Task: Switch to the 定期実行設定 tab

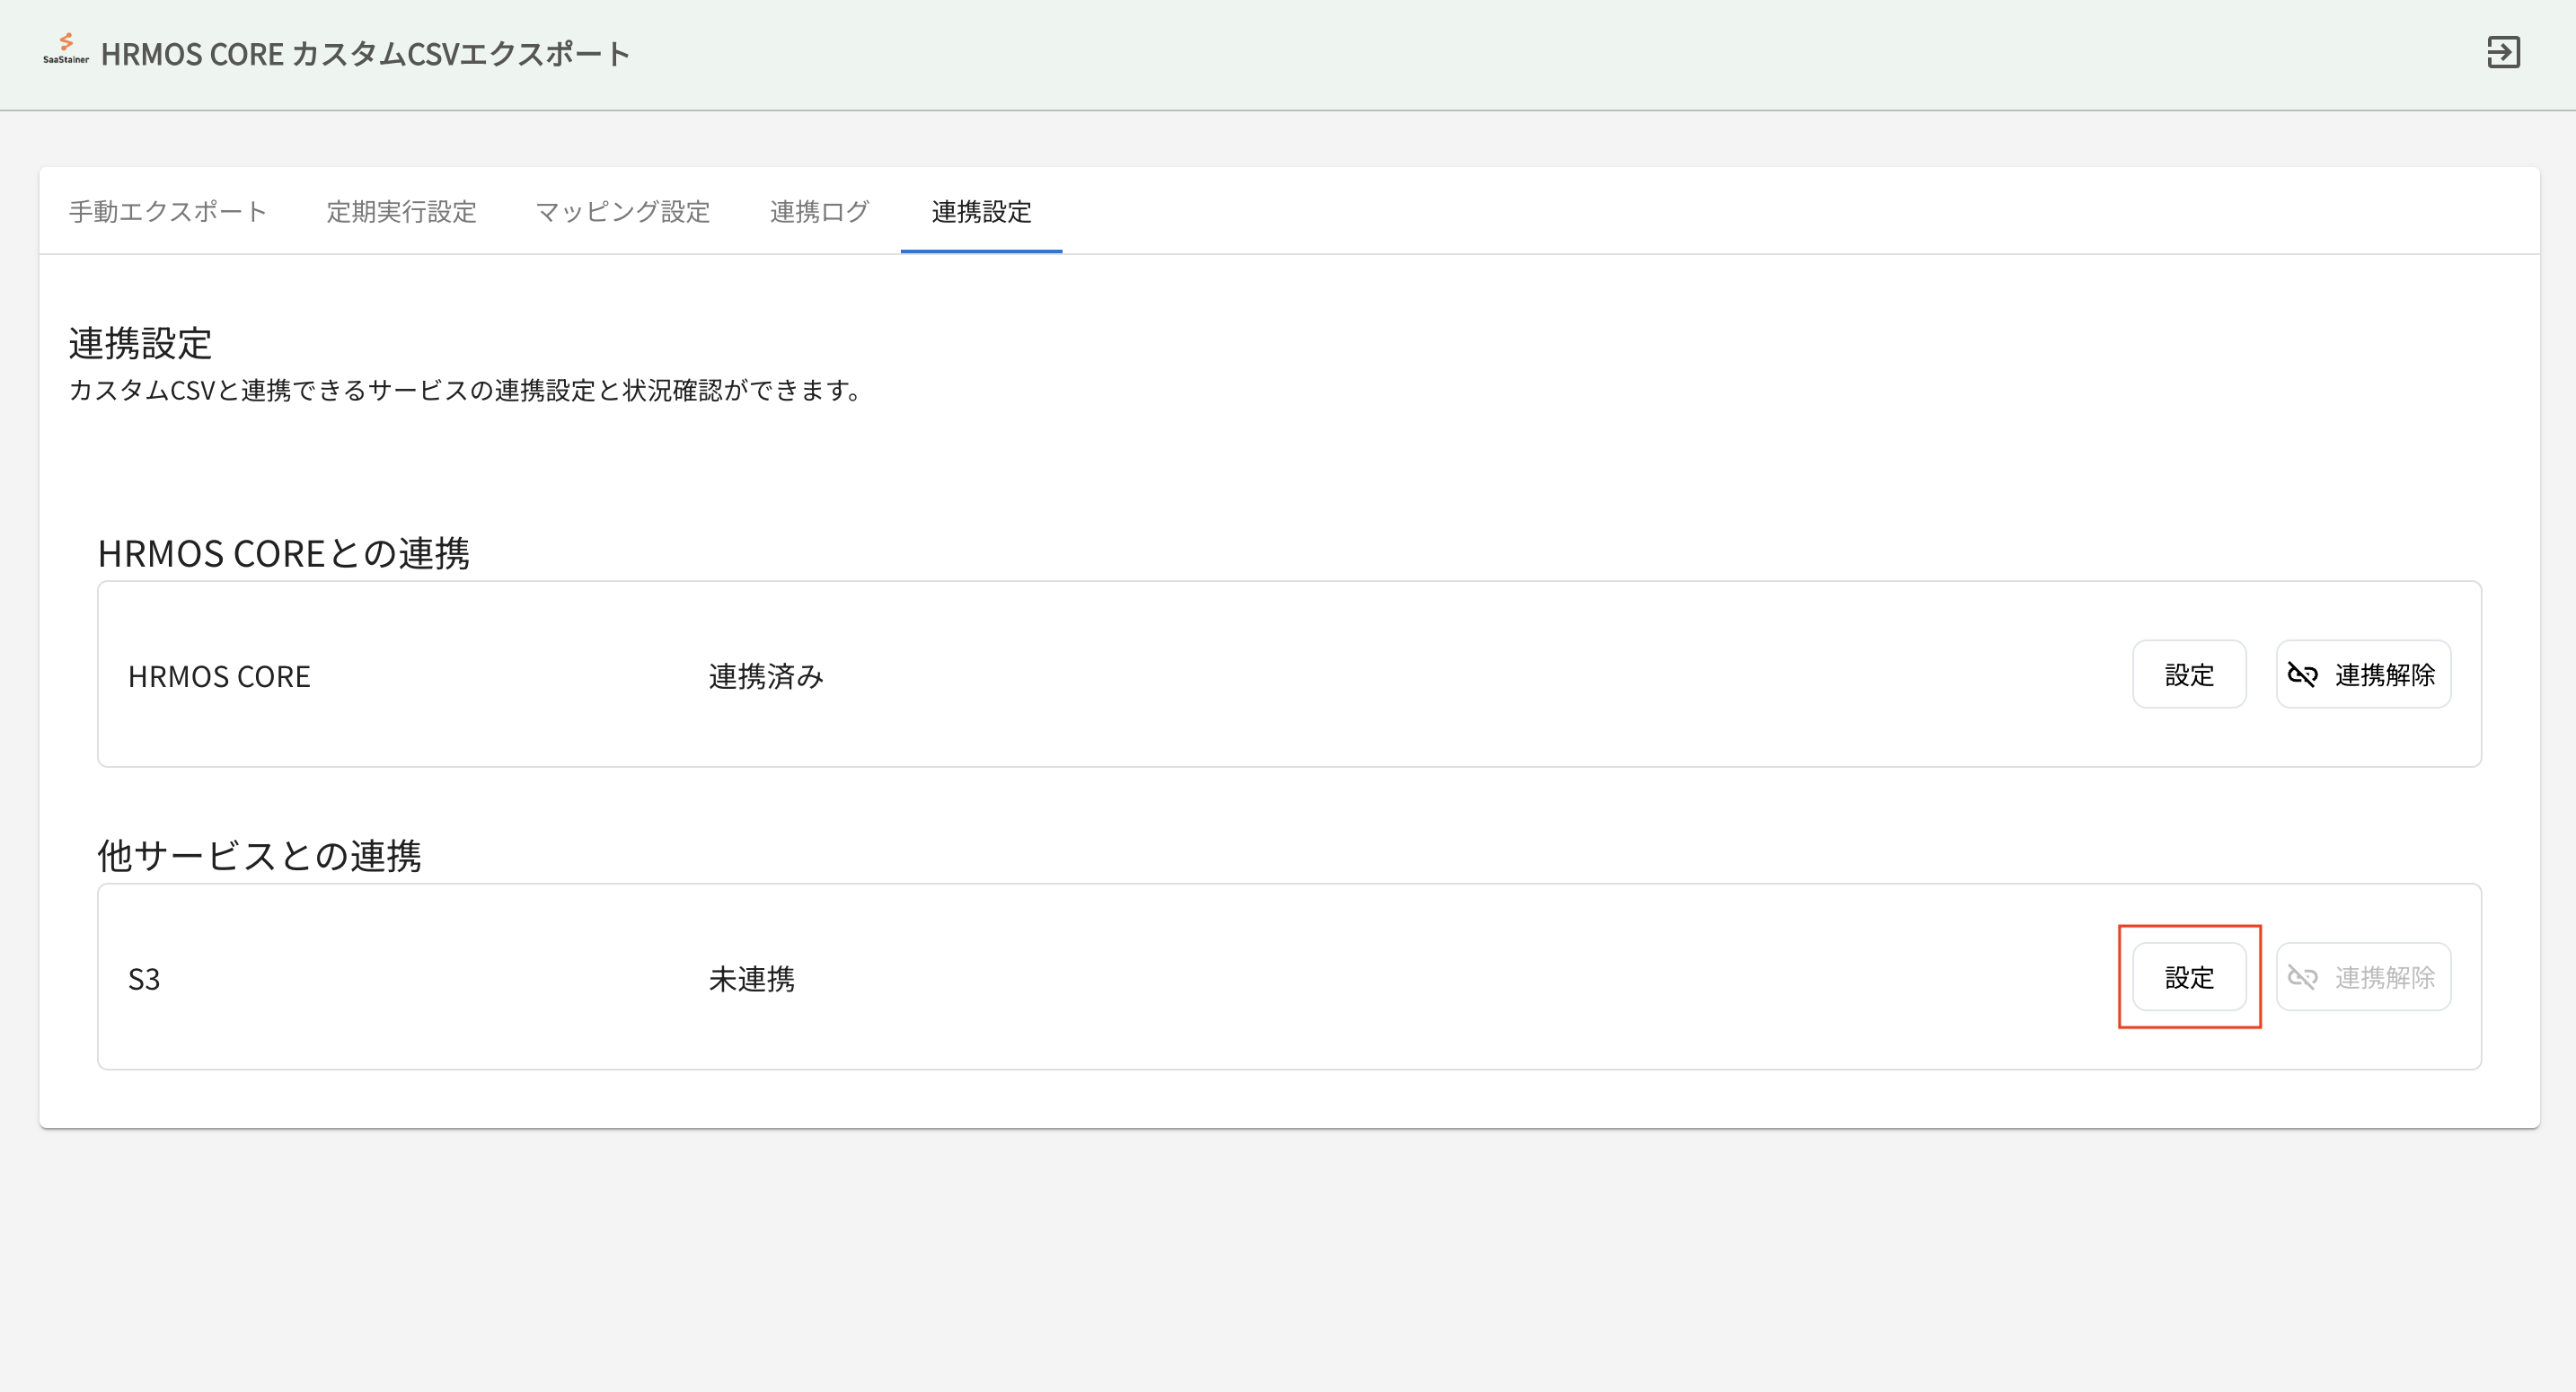Action: [401, 212]
